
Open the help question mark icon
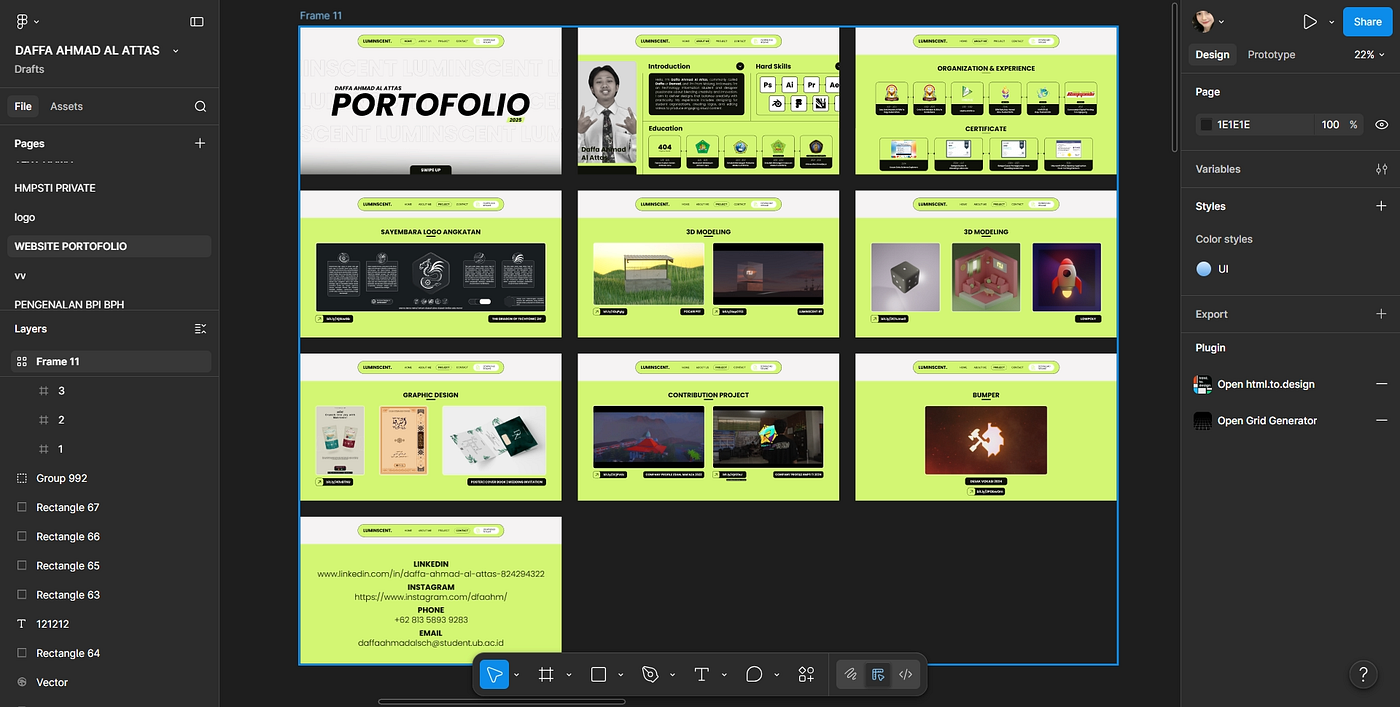(x=1363, y=675)
